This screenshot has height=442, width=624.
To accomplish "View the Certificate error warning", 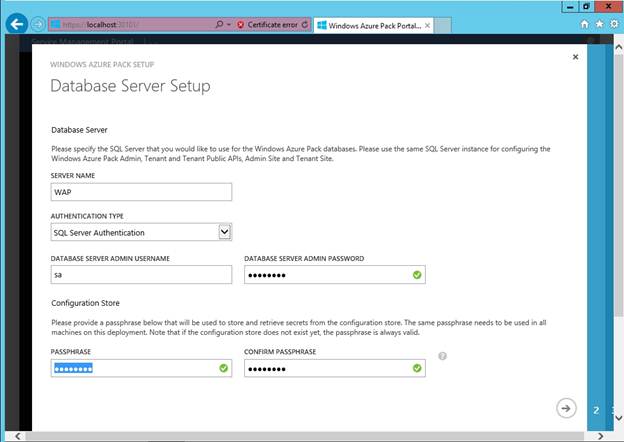I will coord(267,25).
